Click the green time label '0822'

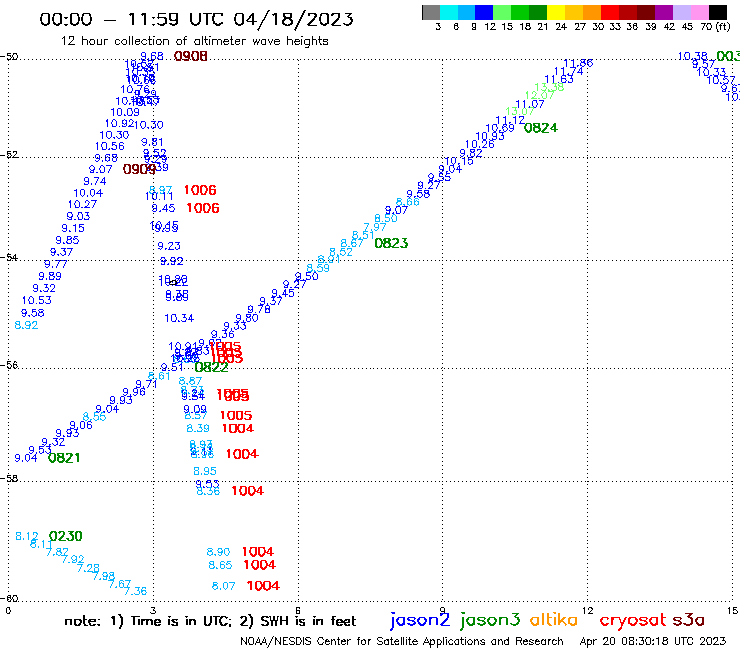click(x=211, y=367)
